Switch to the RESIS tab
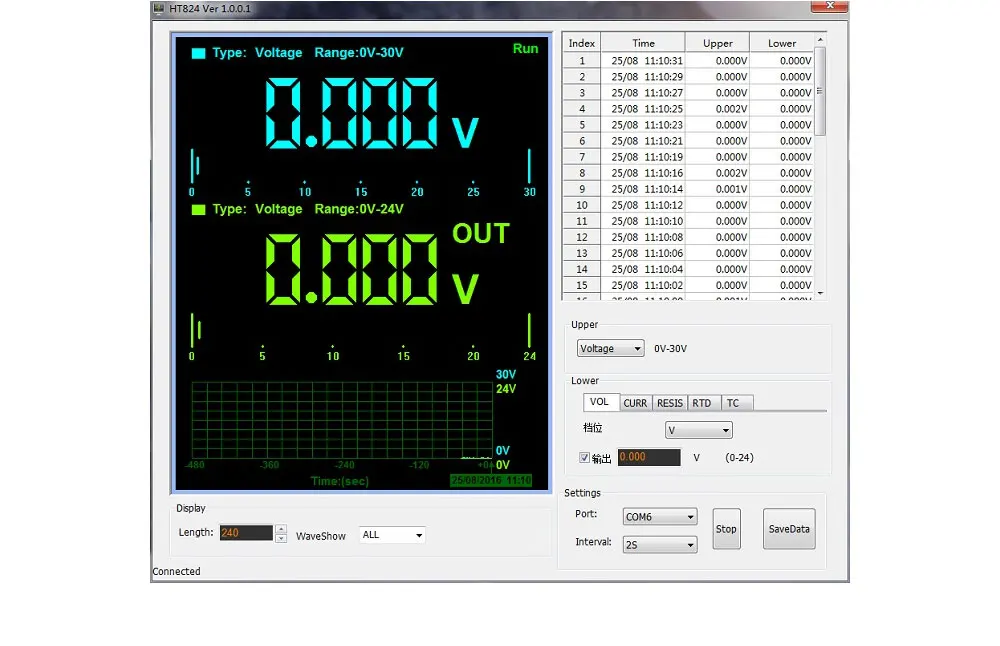Screen dimensions: 1000x646 [670, 403]
